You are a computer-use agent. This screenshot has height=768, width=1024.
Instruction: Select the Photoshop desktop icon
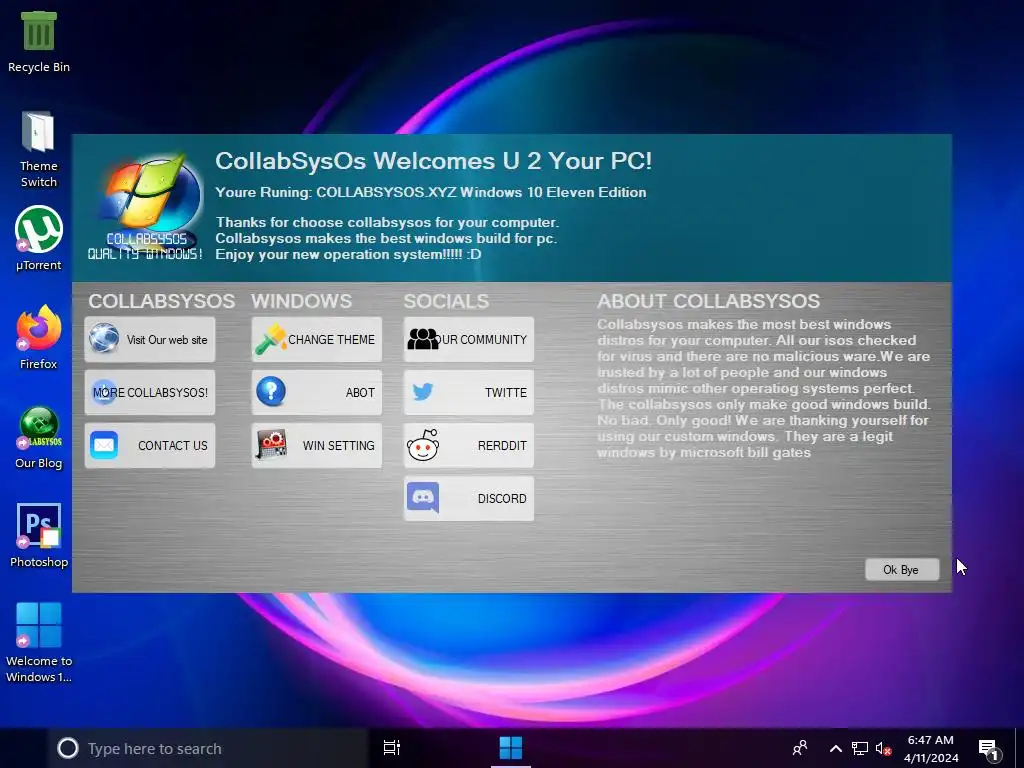(39, 536)
